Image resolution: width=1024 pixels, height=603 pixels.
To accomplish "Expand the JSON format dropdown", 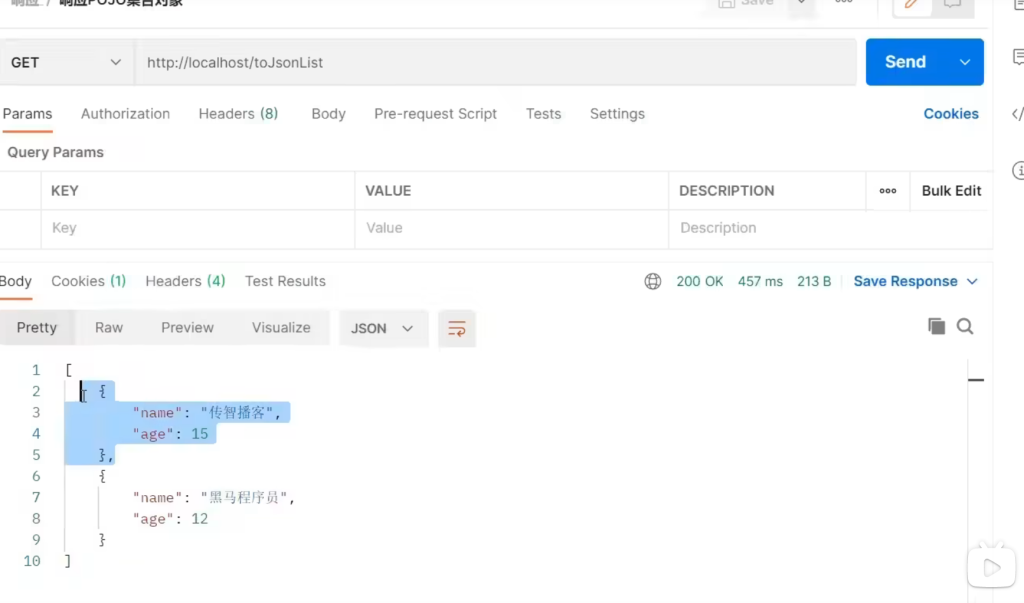I will [x=383, y=328].
